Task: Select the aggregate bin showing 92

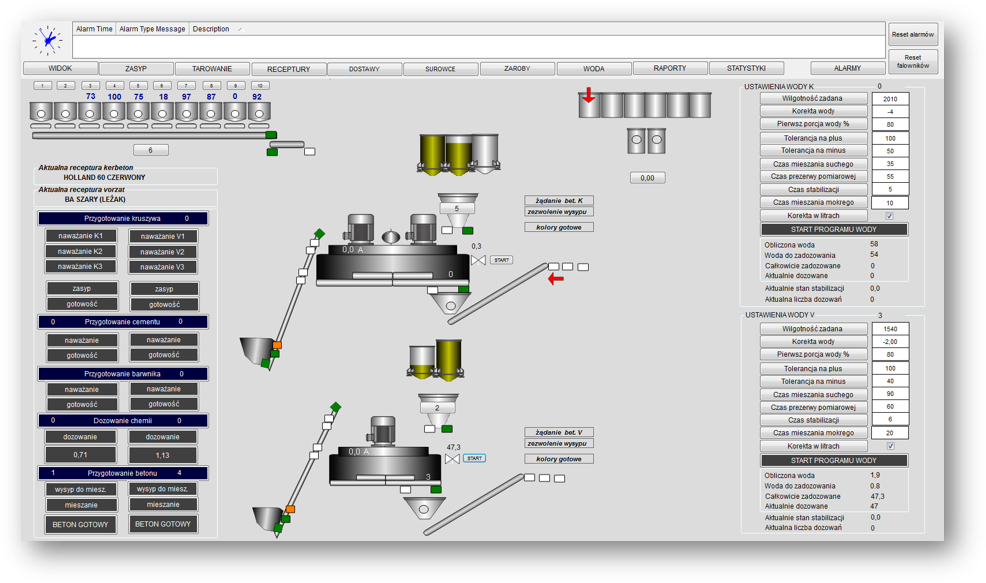Action: [x=259, y=112]
